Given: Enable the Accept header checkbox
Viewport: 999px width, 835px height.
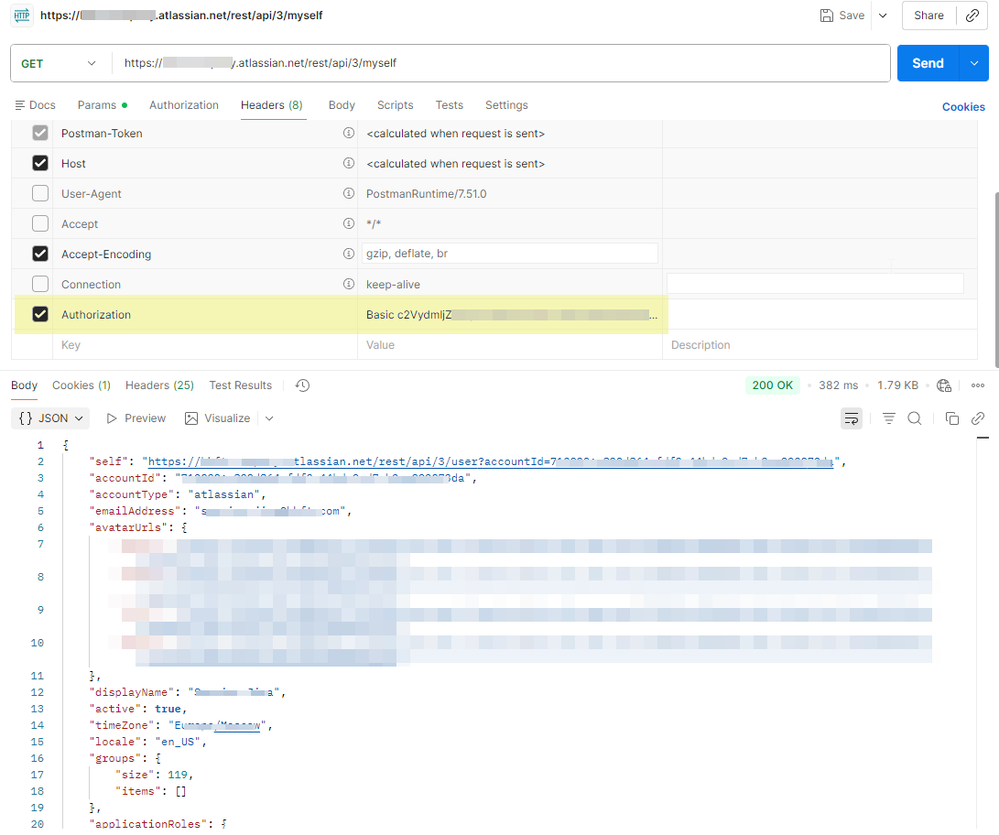Looking at the screenshot, I should 40,224.
